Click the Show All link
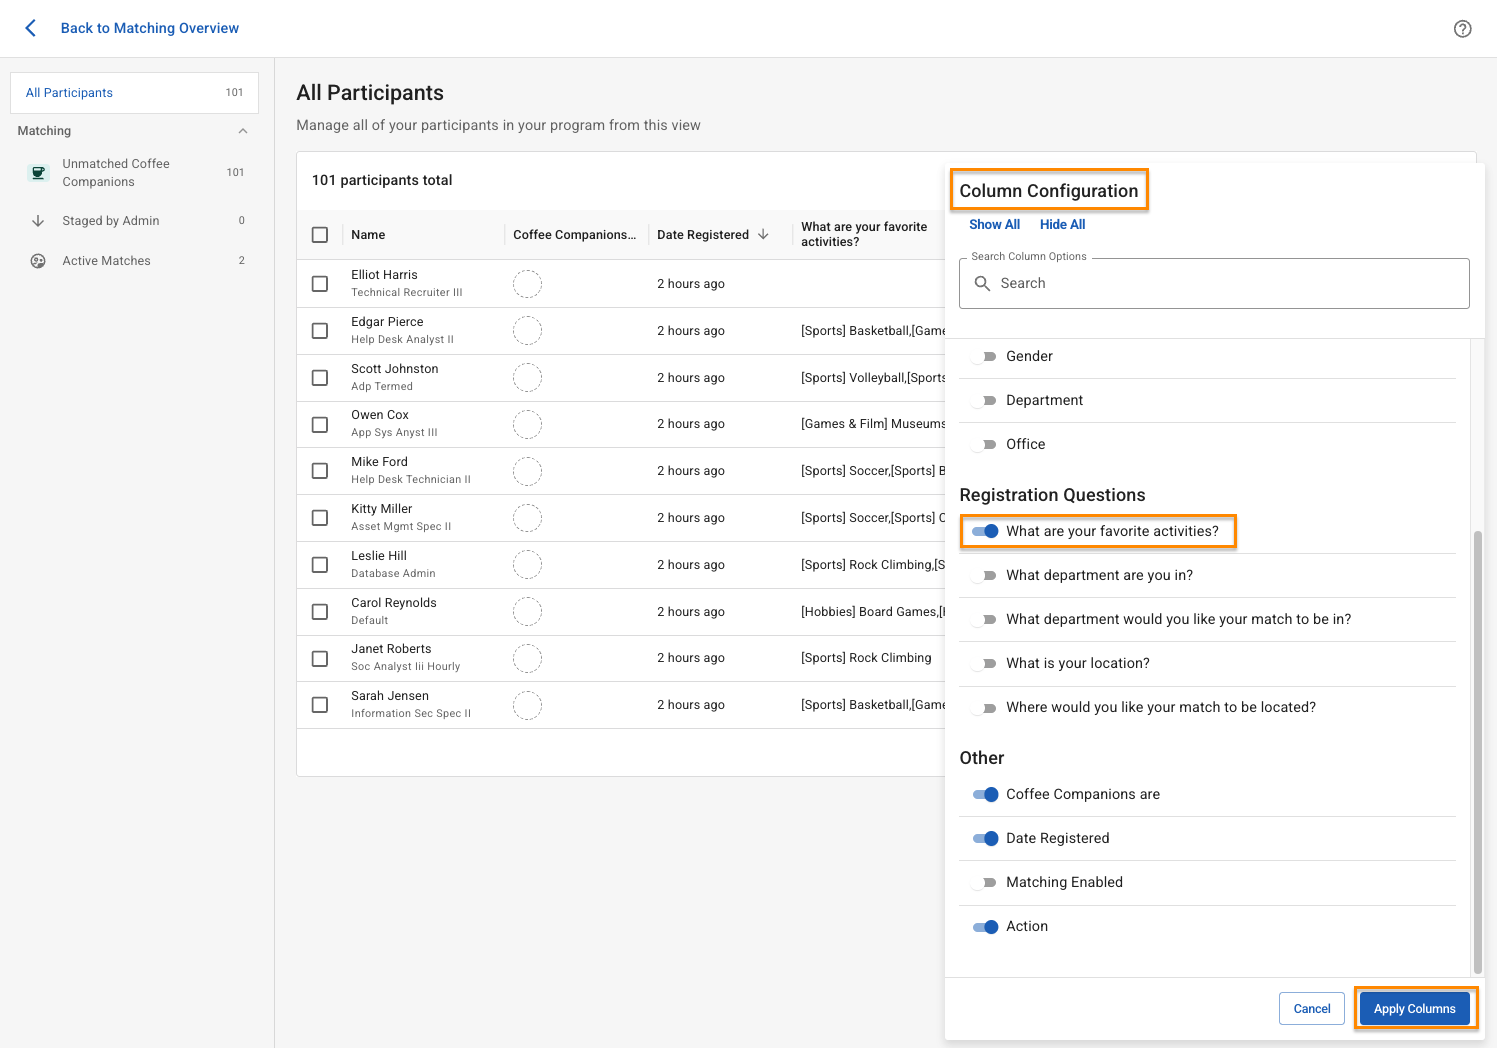Image resolution: width=1497 pixels, height=1048 pixels. pyautogui.click(x=994, y=225)
